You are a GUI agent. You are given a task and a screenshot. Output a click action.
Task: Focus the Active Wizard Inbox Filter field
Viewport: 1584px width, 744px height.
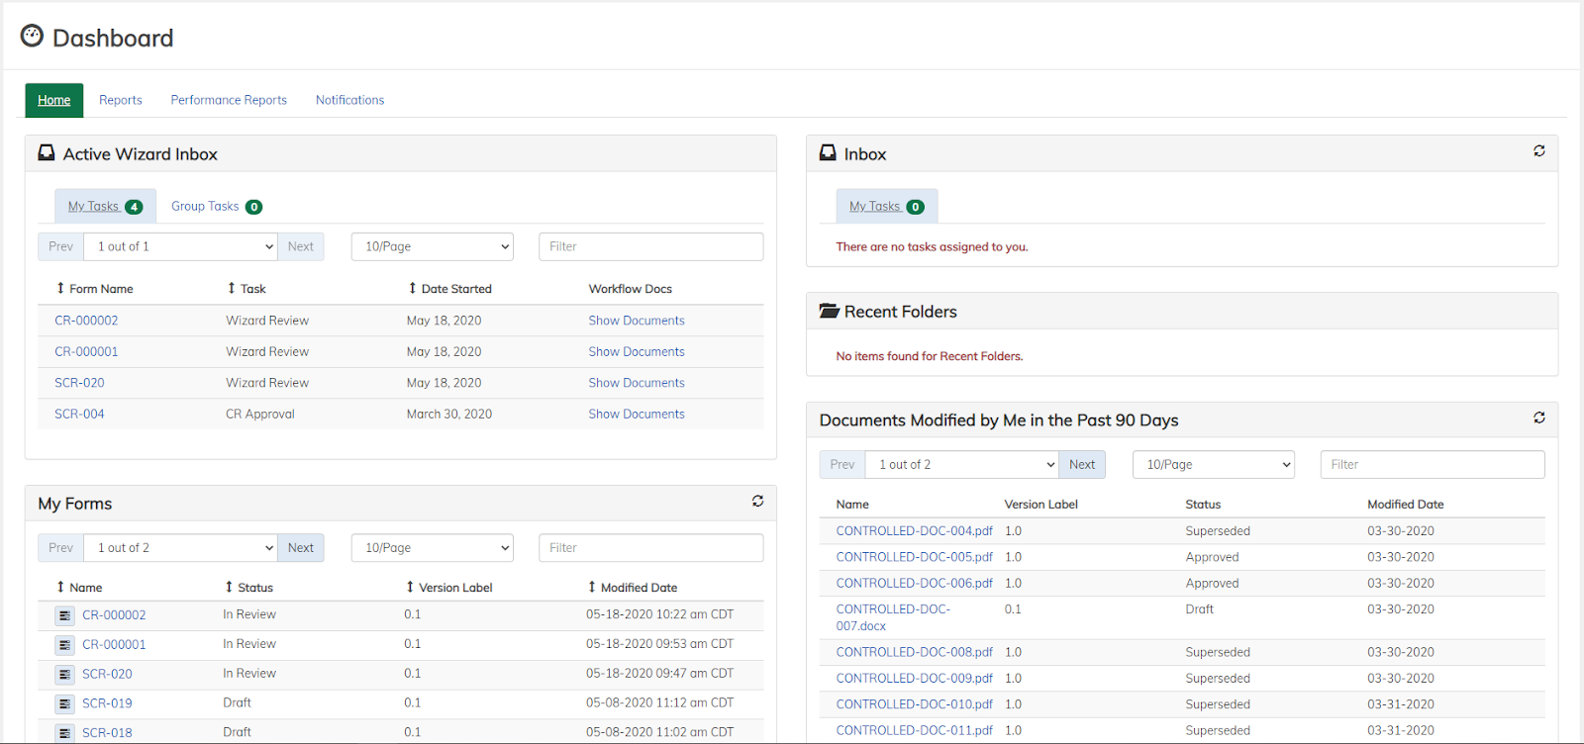point(651,246)
